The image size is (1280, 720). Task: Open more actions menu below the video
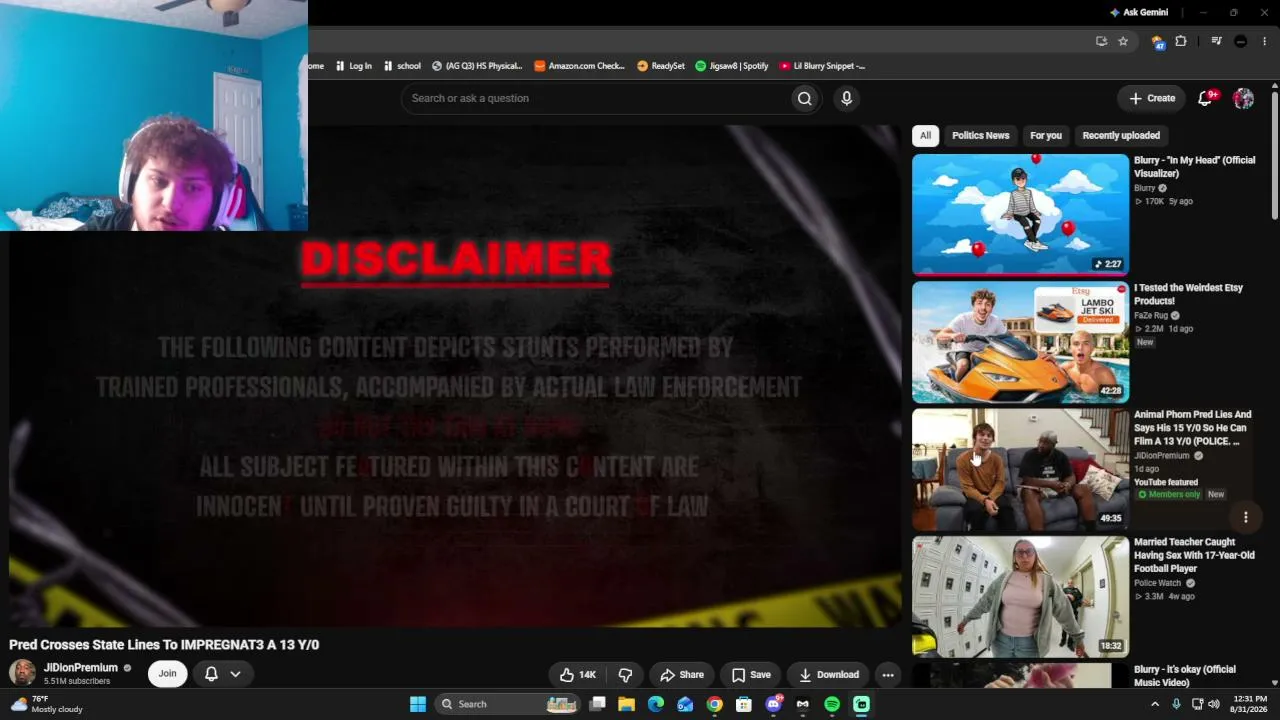tap(887, 675)
